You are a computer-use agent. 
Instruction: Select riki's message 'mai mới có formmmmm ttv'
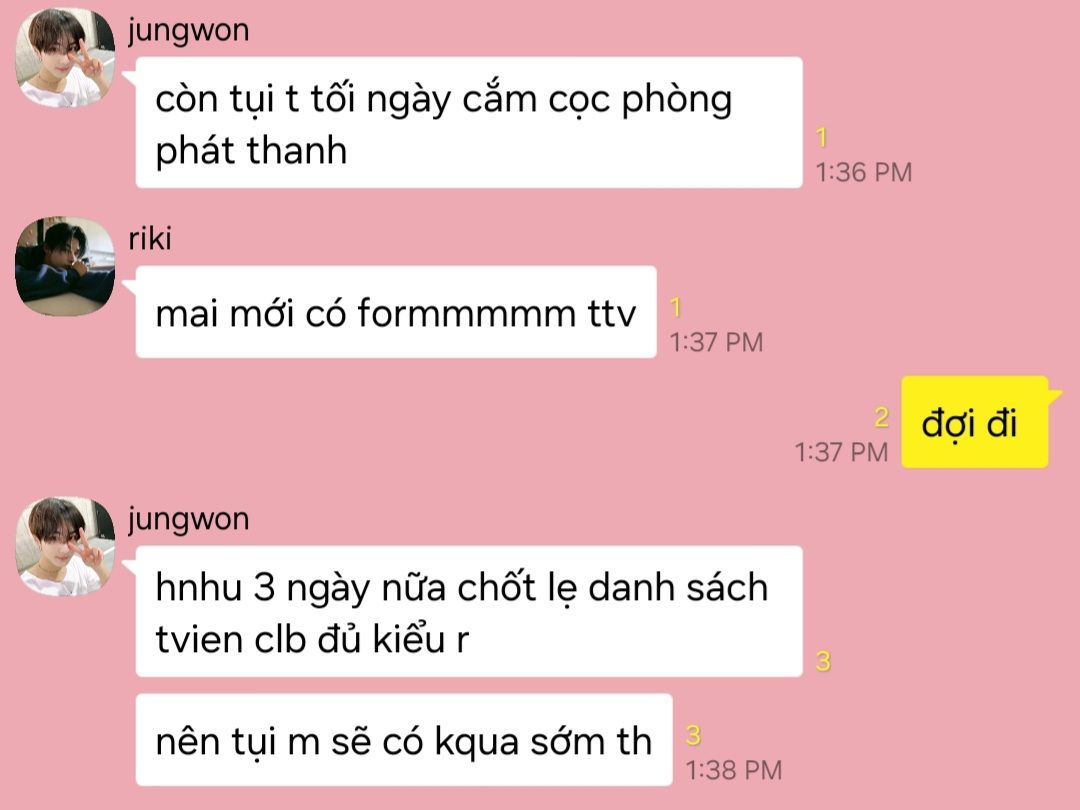[396, 312]
